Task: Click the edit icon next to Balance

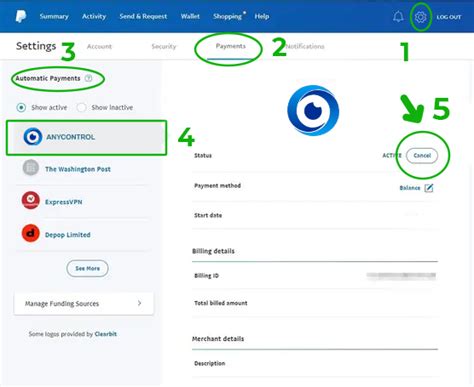Action: pyautogui.click(x=429, y=188)
